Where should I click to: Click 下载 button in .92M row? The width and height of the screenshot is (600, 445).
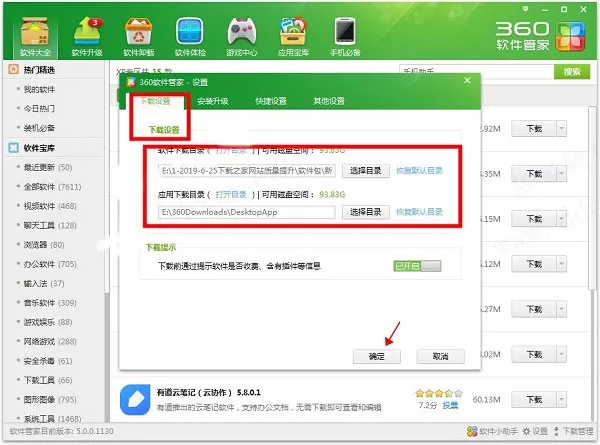(534, 129)
